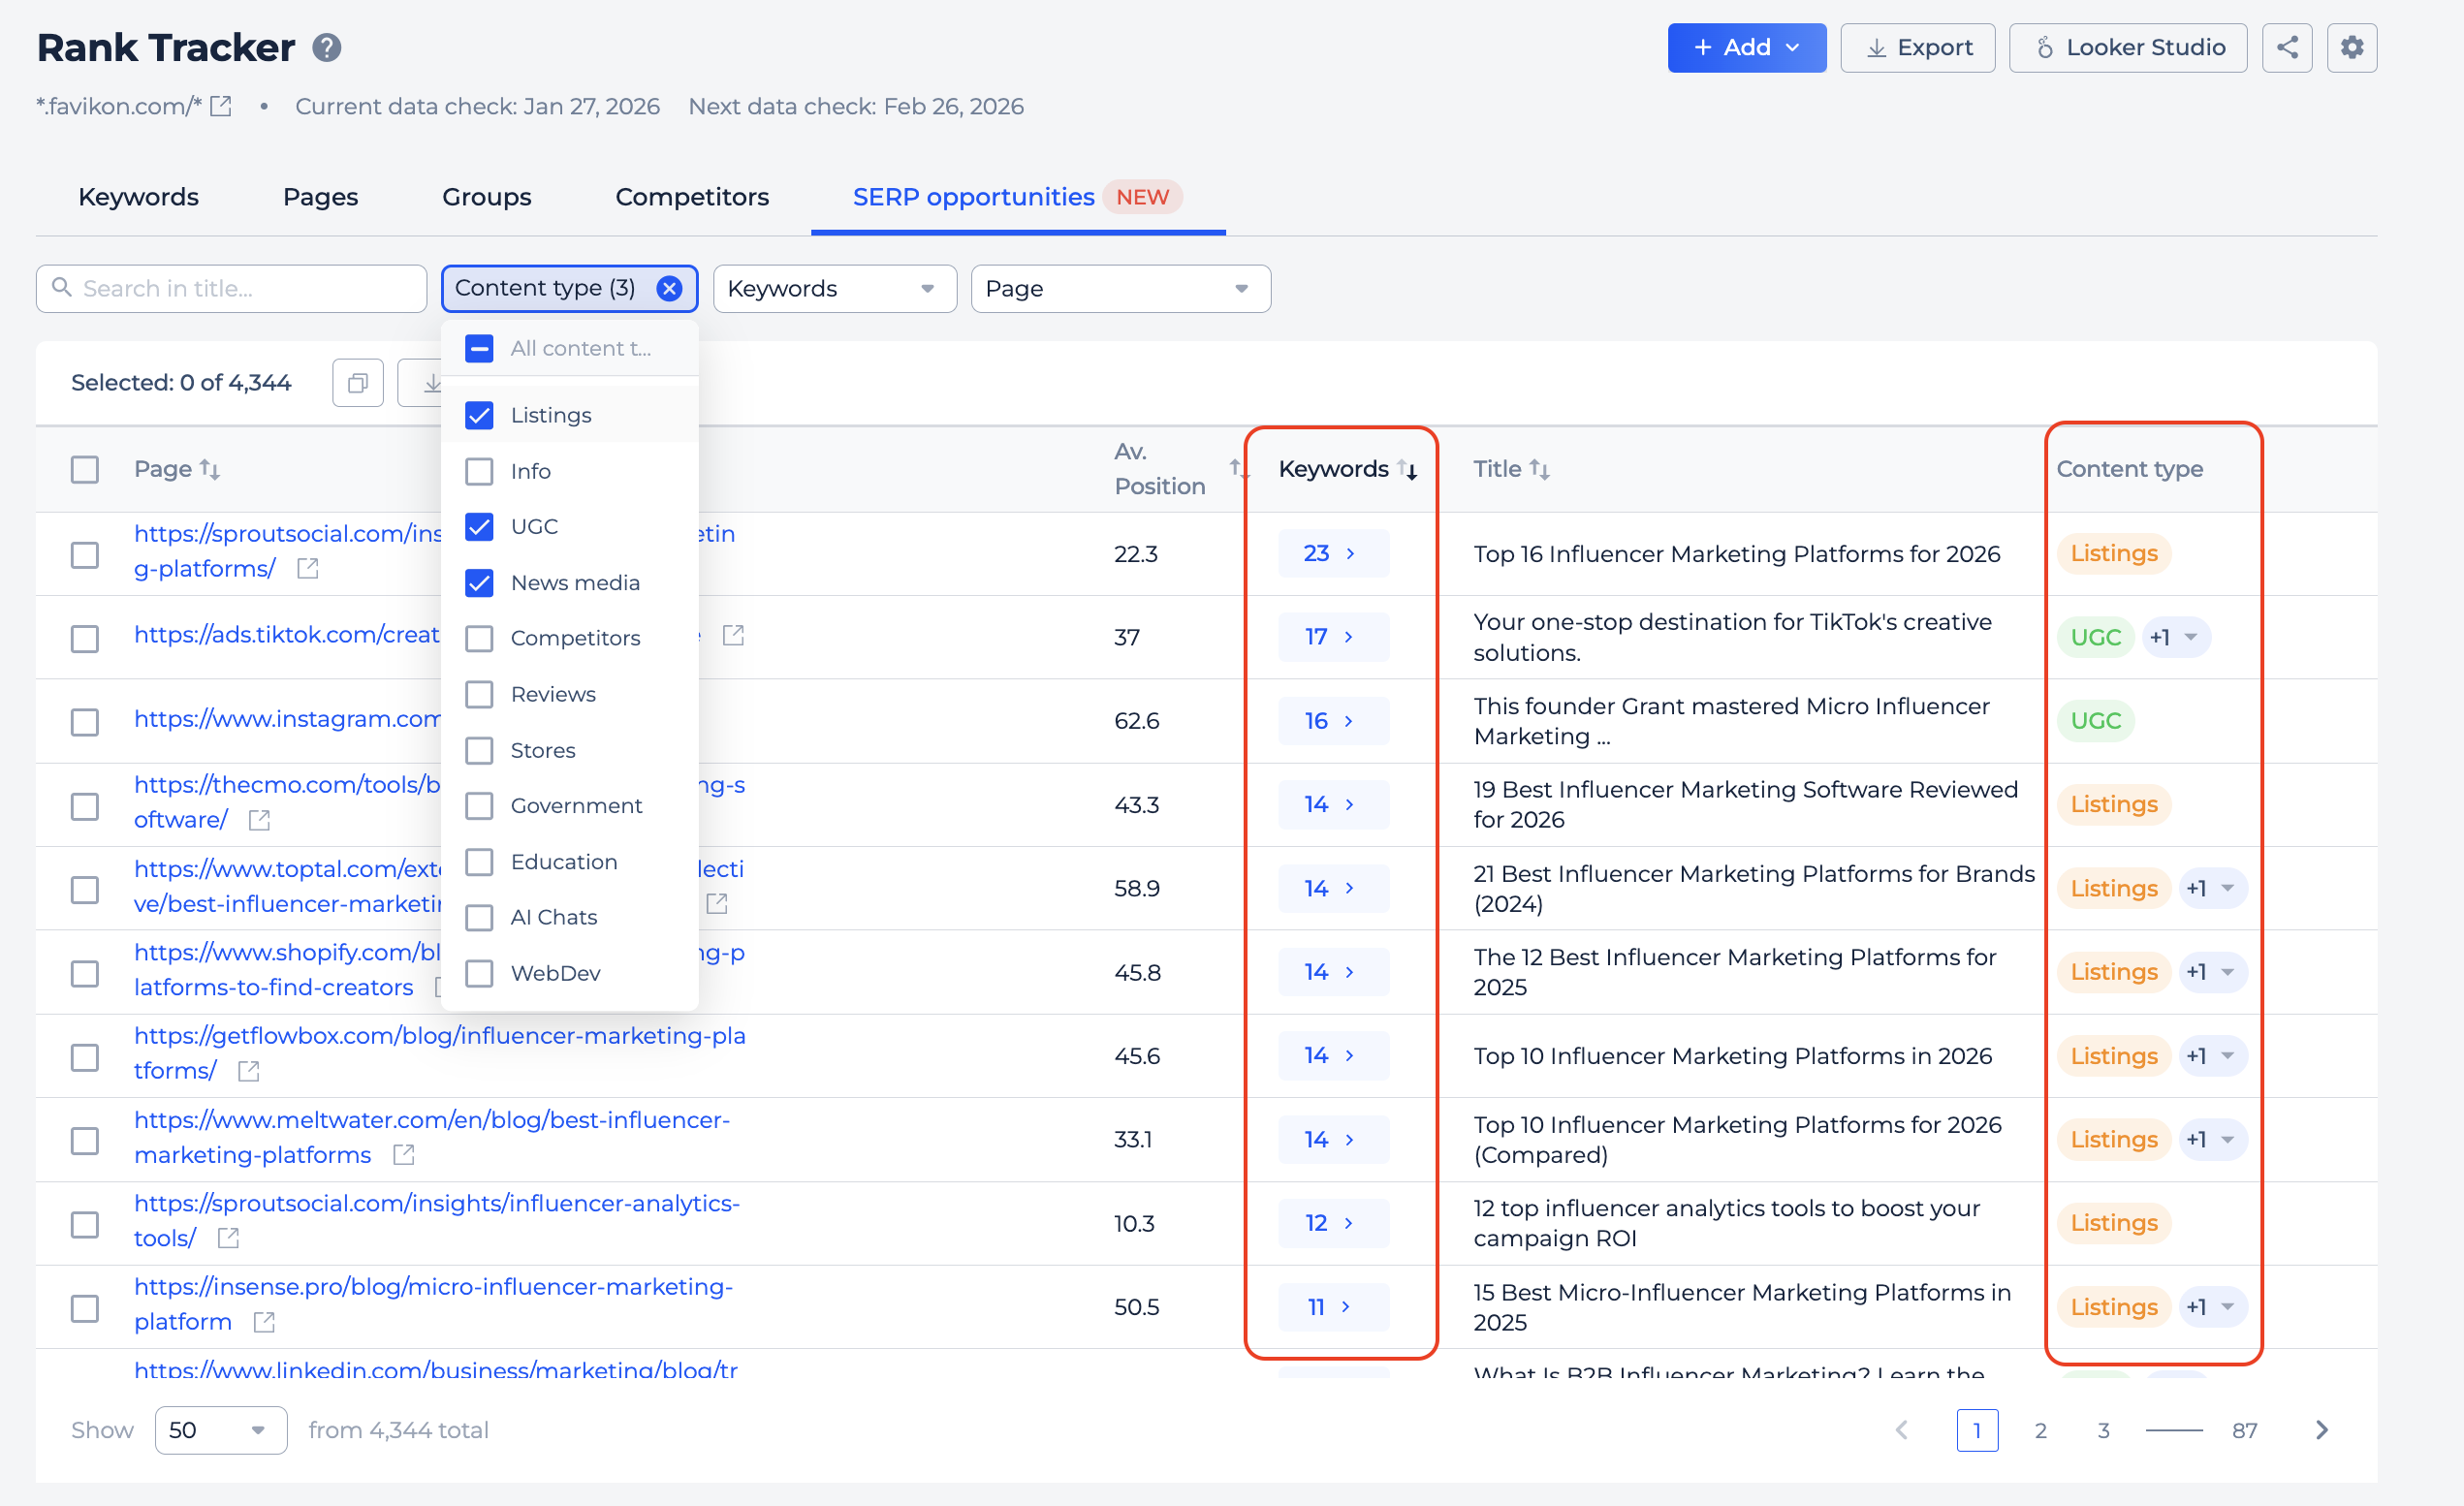Open the Show 50 rows-per-page selector

coord(220,1430)
